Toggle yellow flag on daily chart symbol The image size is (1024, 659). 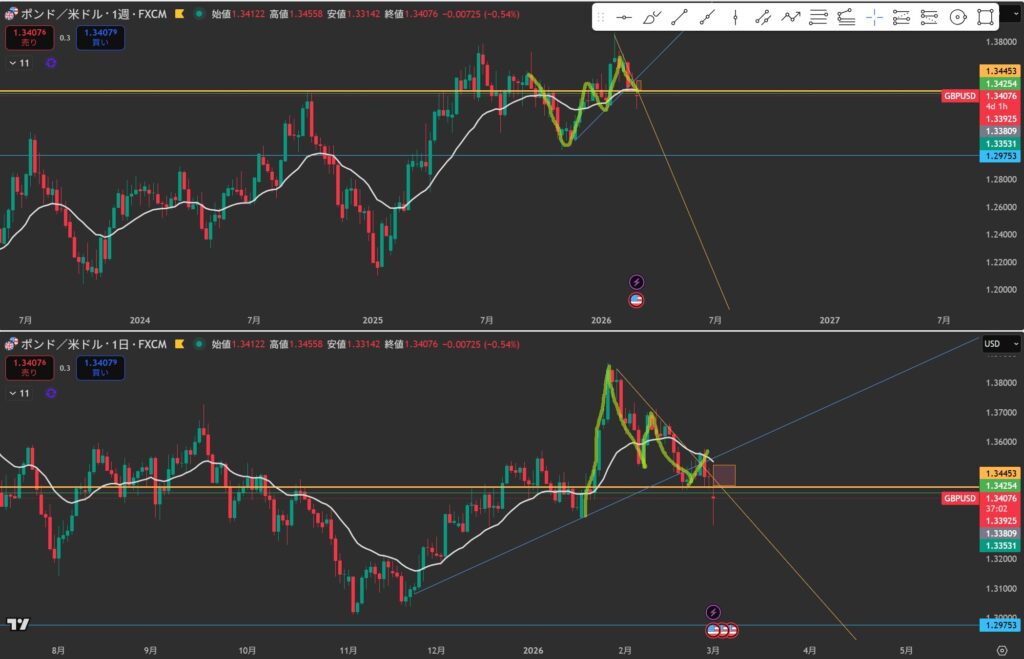[178, 344]
